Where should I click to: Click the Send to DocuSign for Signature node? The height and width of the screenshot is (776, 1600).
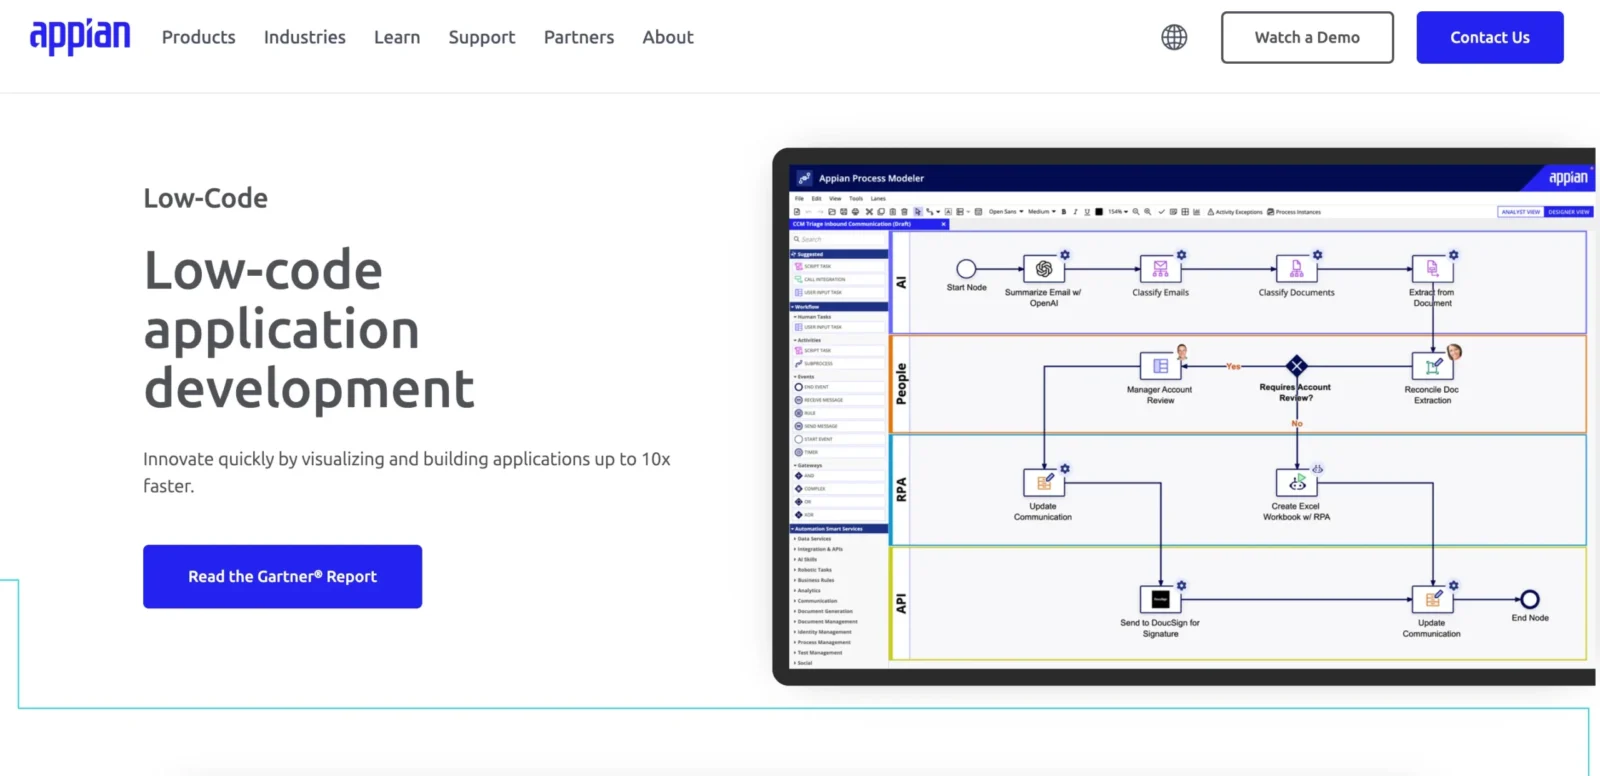point(1160,599)
